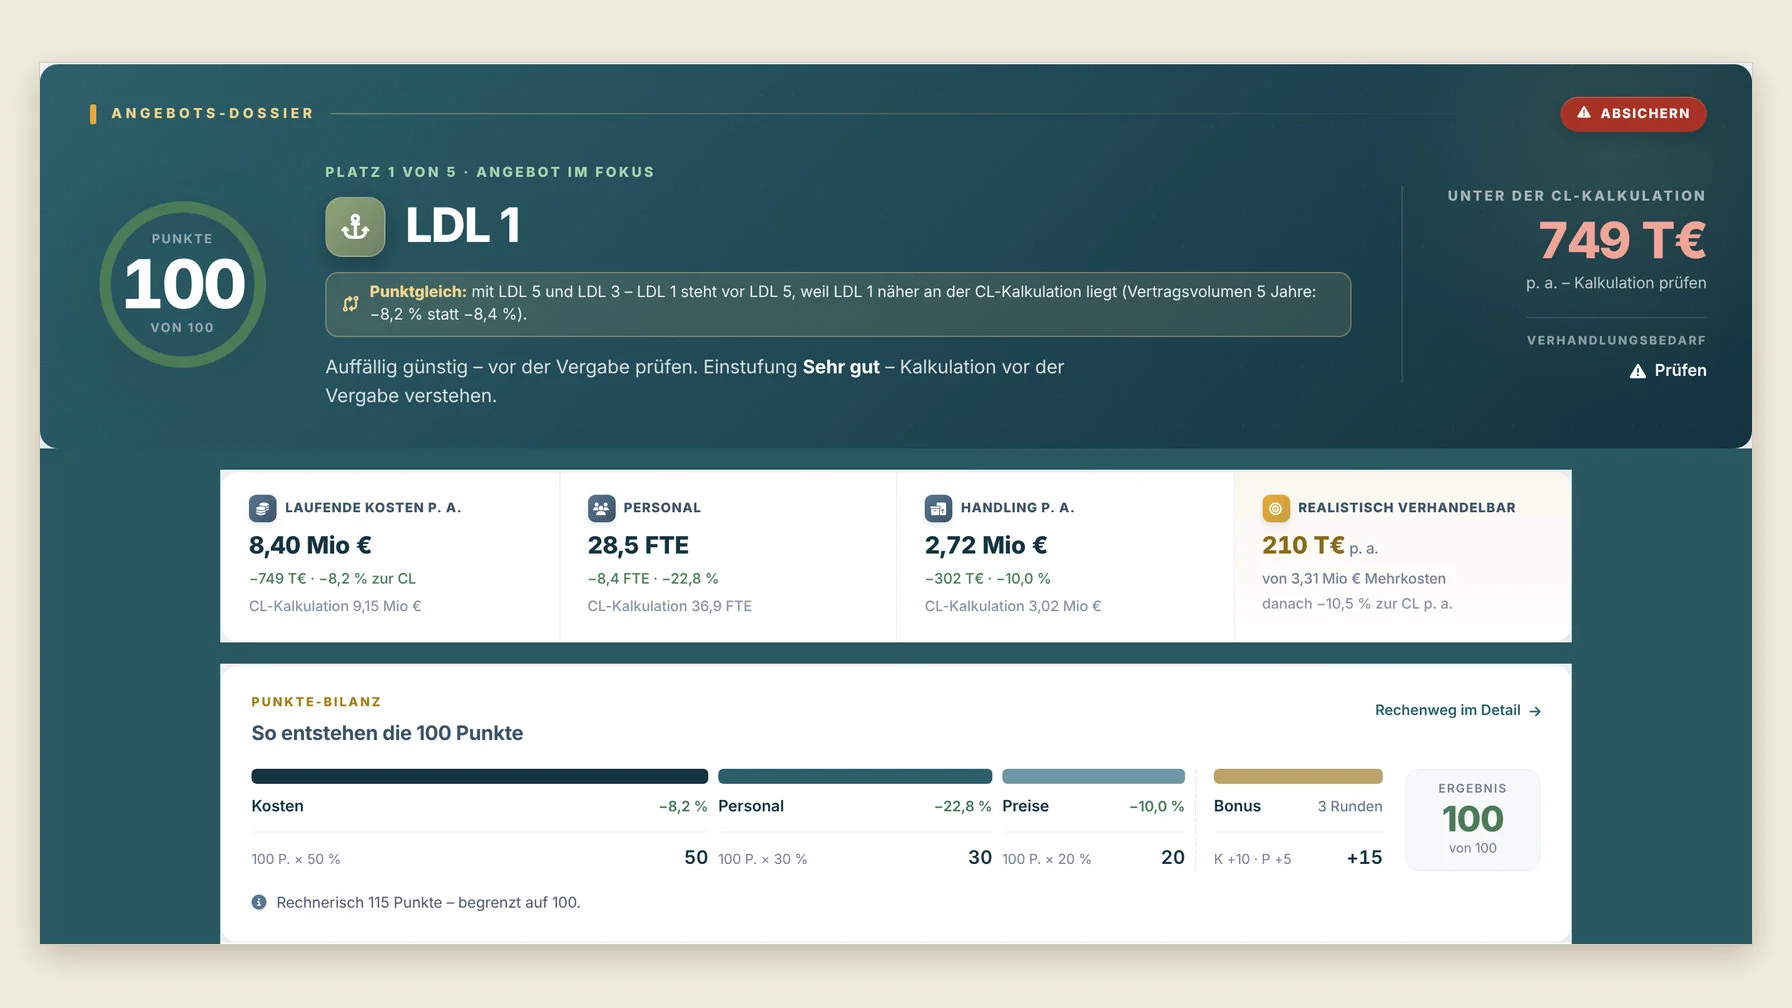
Task: Click 'p. a. – Kalkulation prüfen' text
Action: point(1616,283)
